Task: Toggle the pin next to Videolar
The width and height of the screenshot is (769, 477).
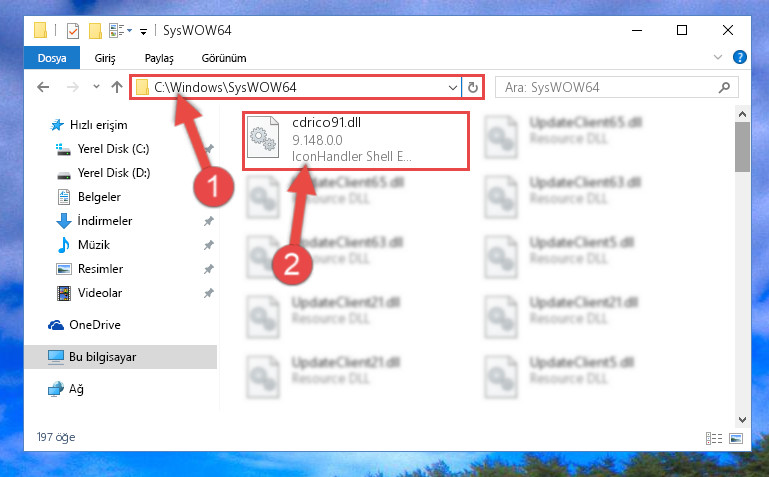Action: tap(209, 293)
